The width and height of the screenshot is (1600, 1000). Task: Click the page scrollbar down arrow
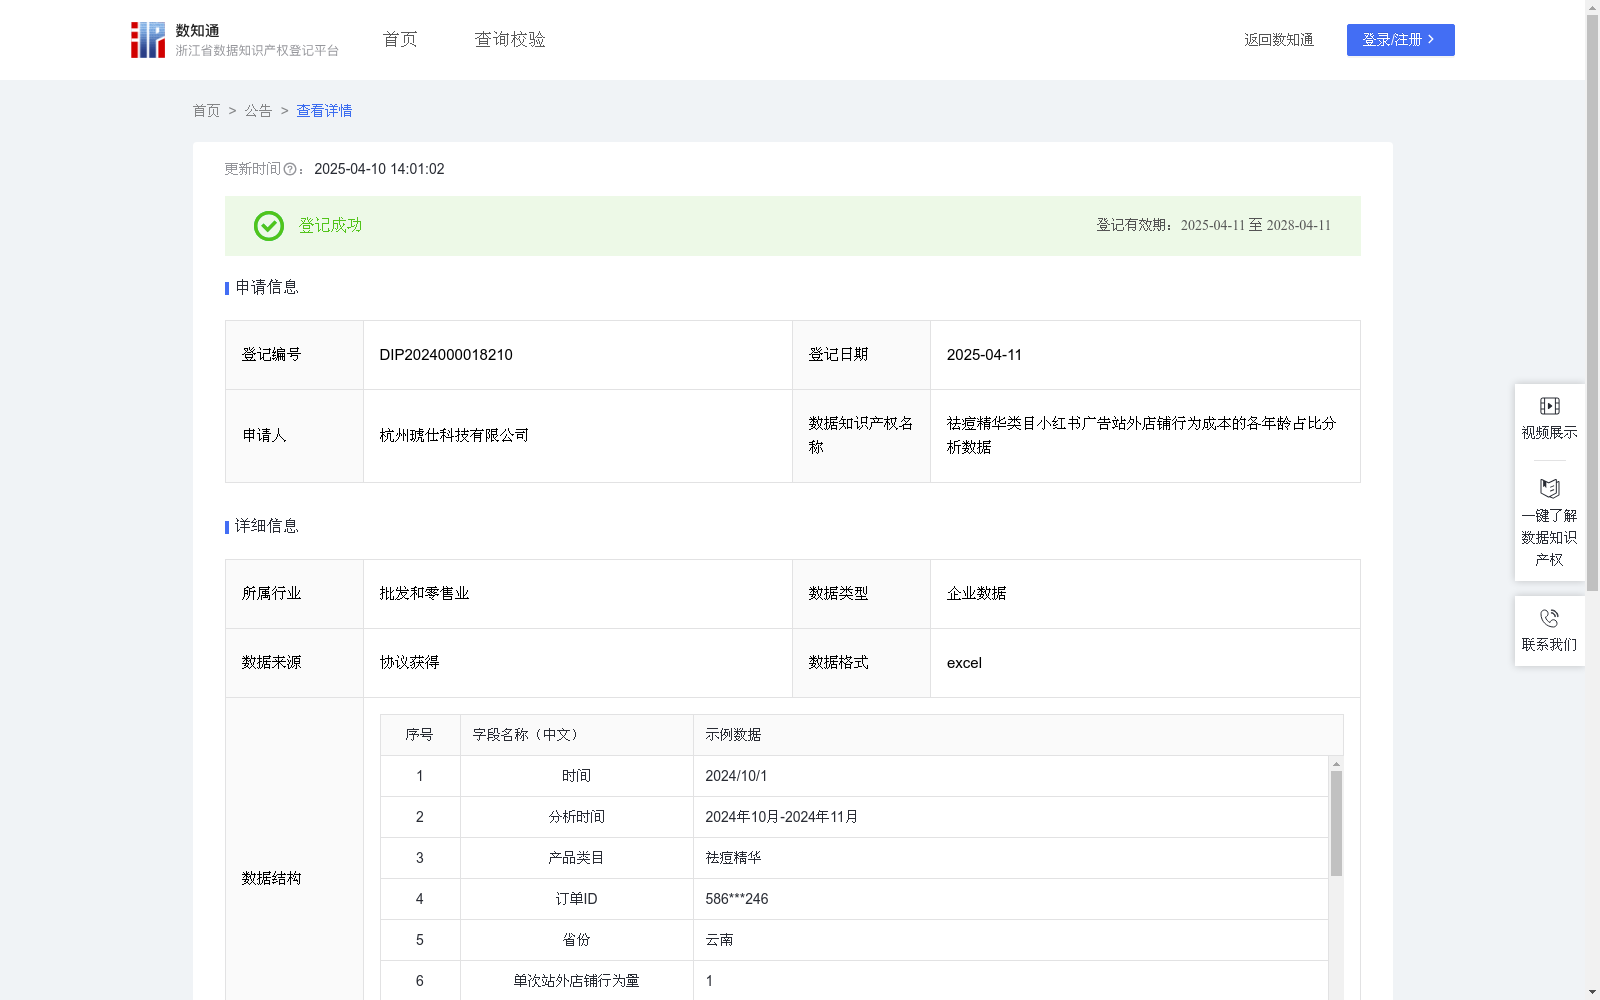(1592, 993)
